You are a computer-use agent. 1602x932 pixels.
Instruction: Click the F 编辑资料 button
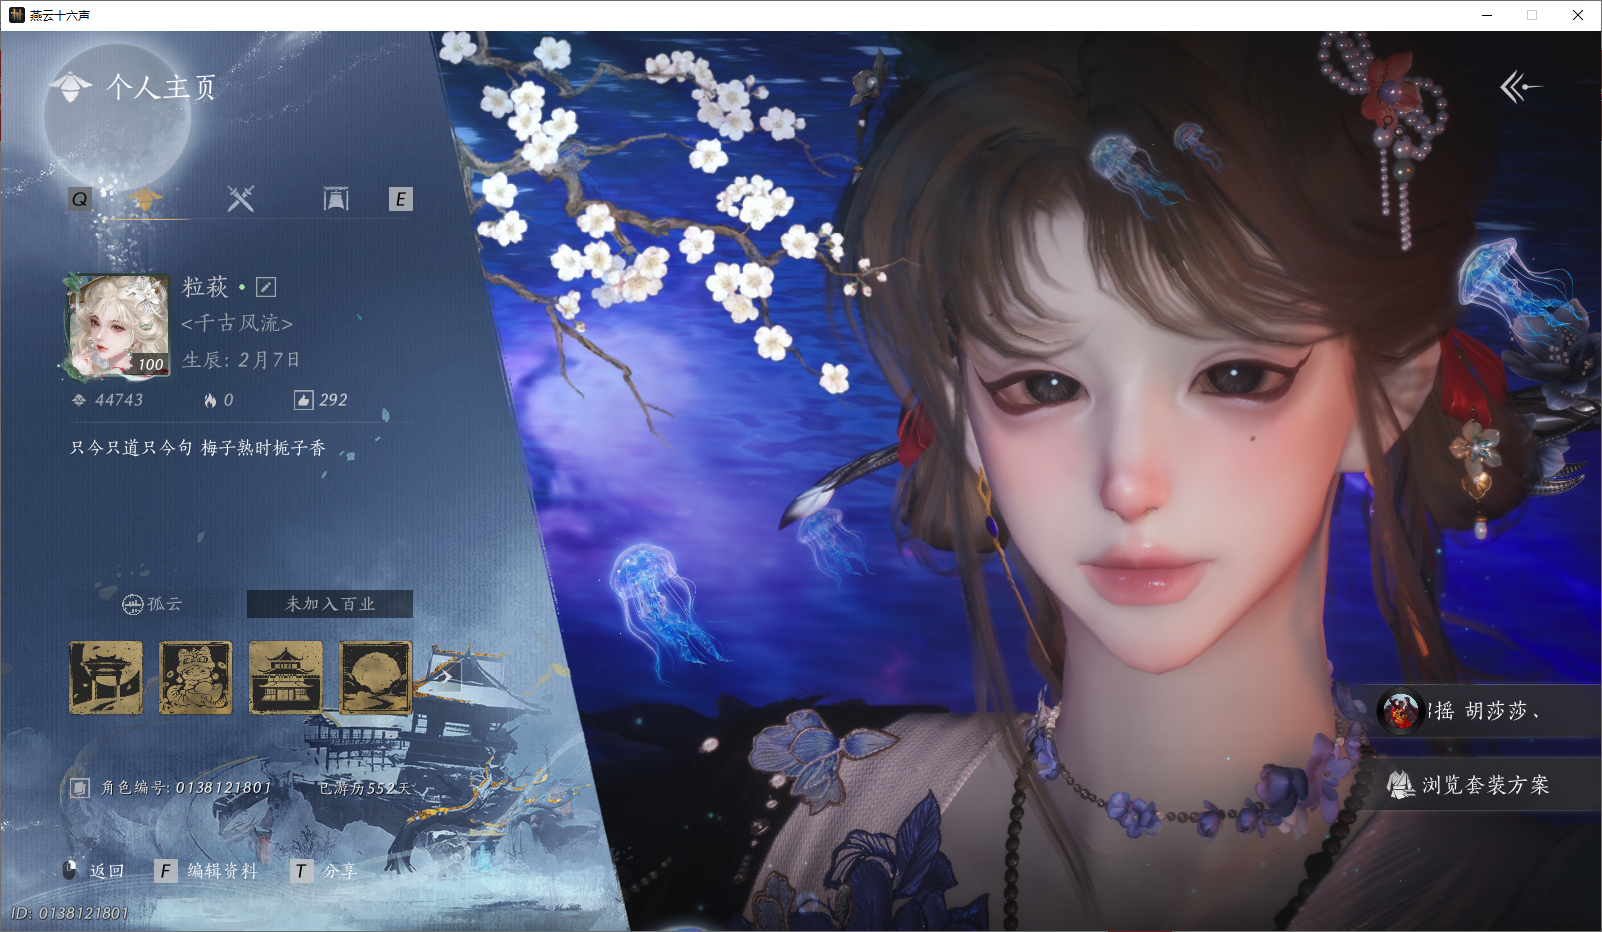click(x=206, y=871)
